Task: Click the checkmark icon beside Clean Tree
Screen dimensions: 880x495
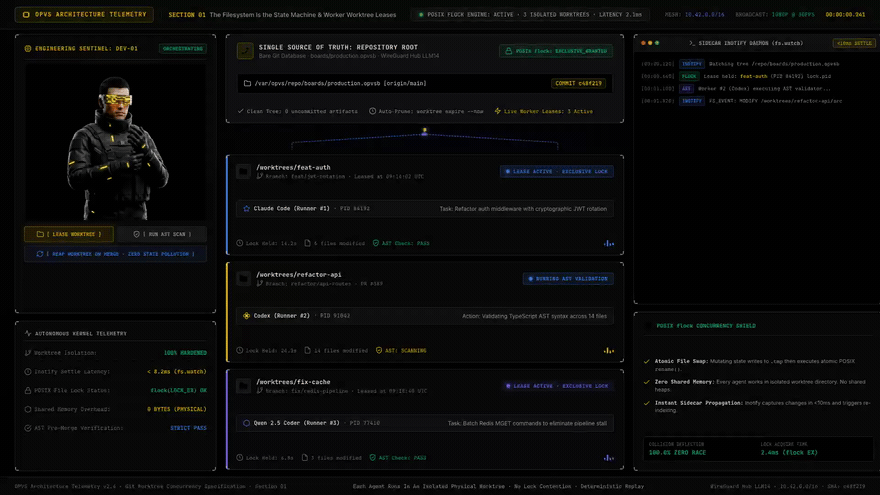Action: coord(241,111)
